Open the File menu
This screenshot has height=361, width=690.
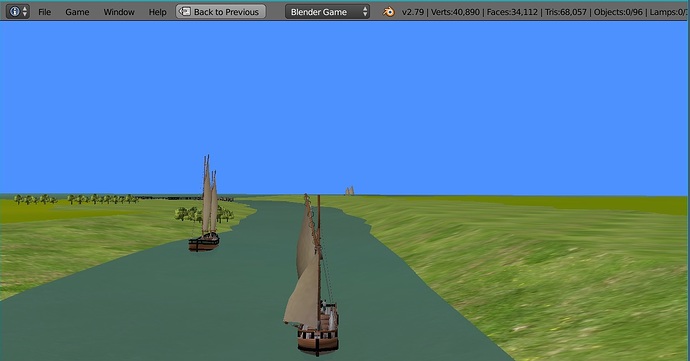point(44,12)
